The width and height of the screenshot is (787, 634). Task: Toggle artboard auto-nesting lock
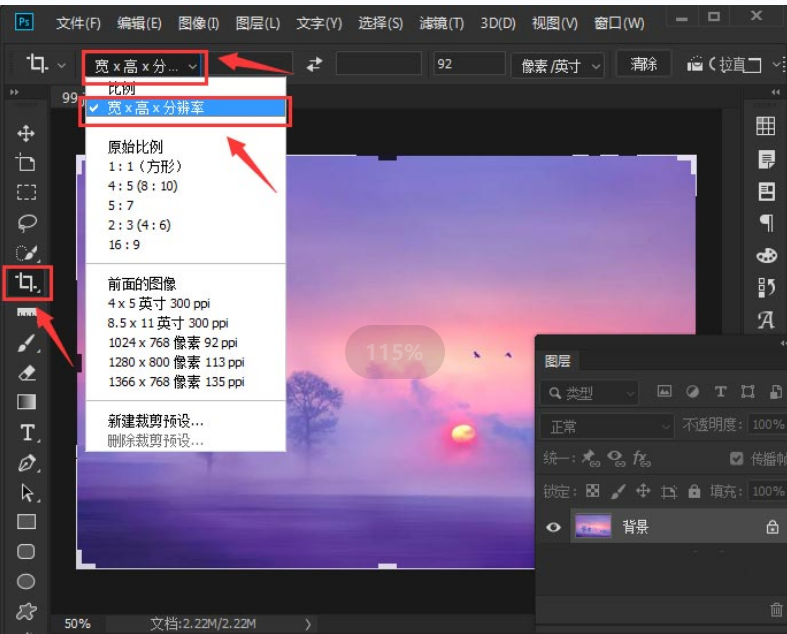669,491
